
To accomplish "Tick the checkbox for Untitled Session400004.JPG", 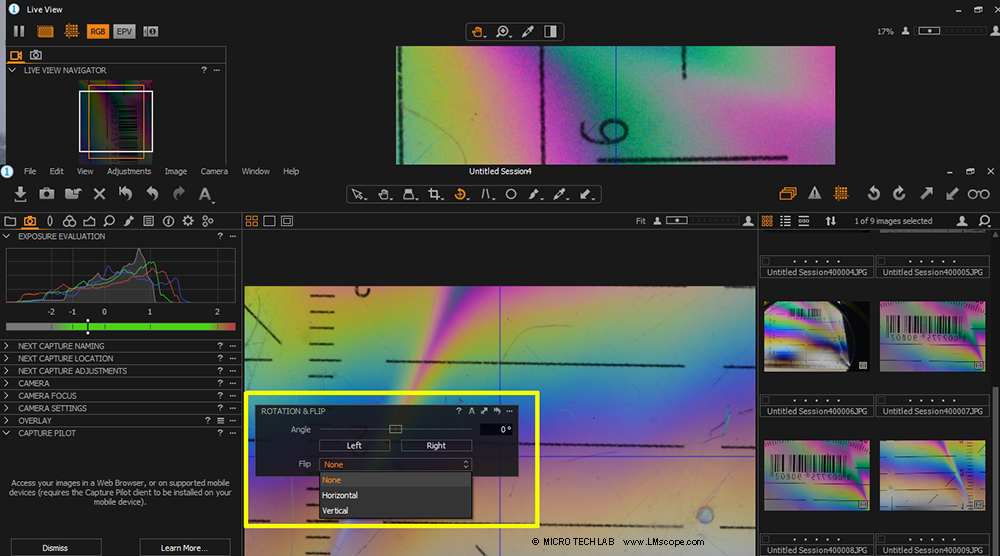I will coord(766,261).
